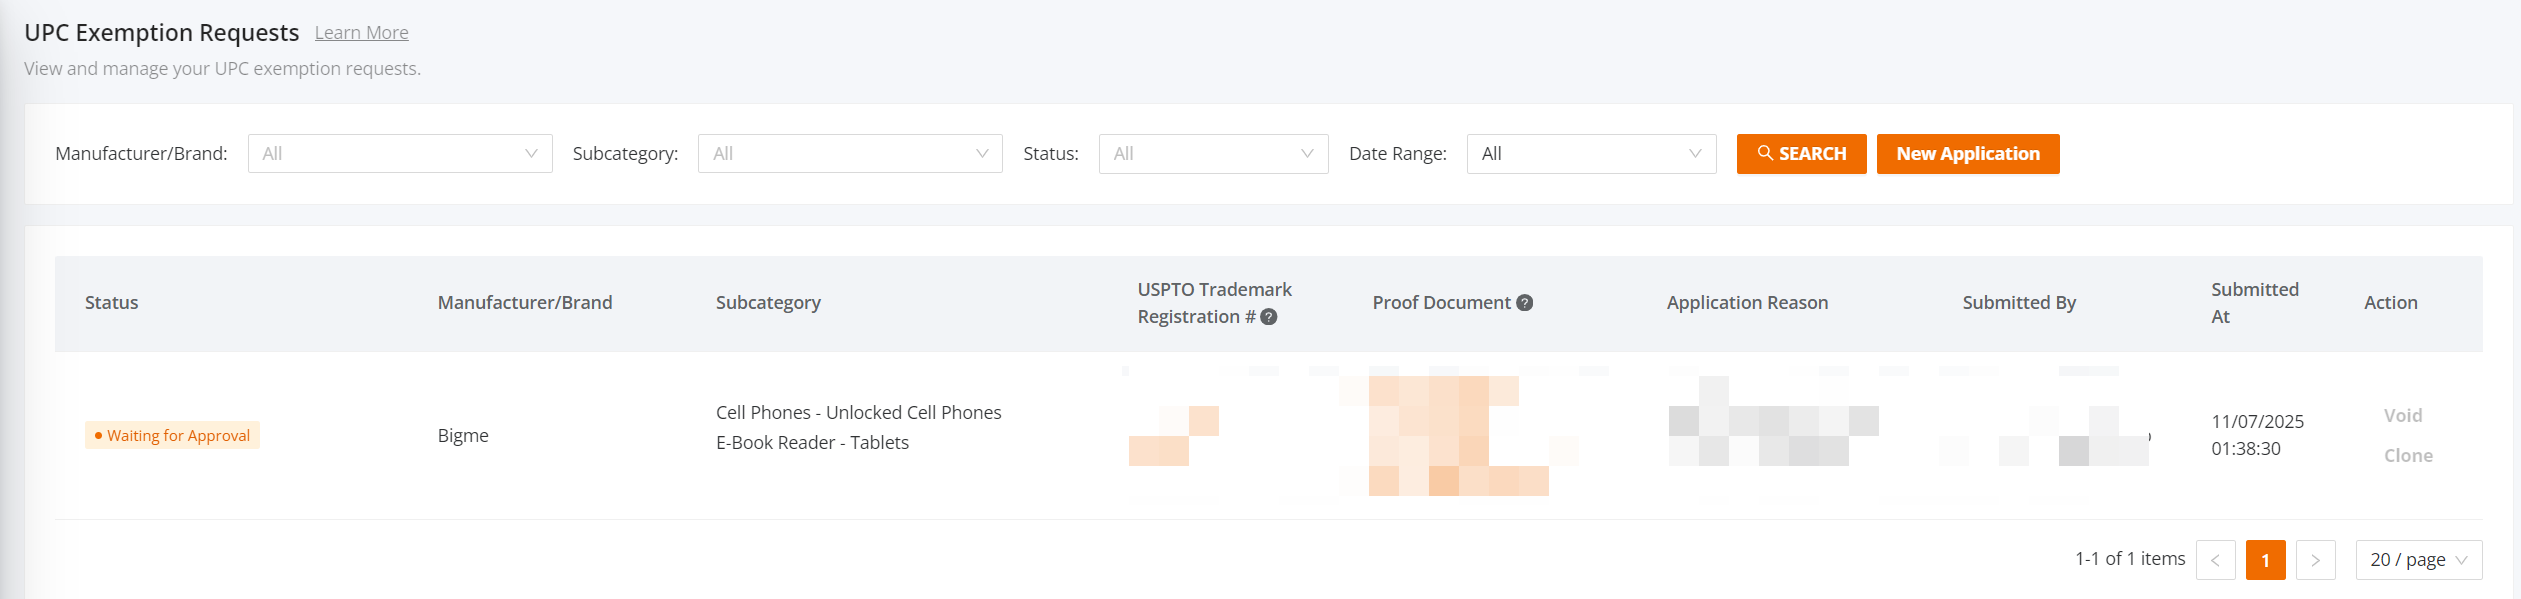Image resolution: width=2521 pixels, height=599 pixels.
Task: Go to the next page arrow
Action: 2315,560
